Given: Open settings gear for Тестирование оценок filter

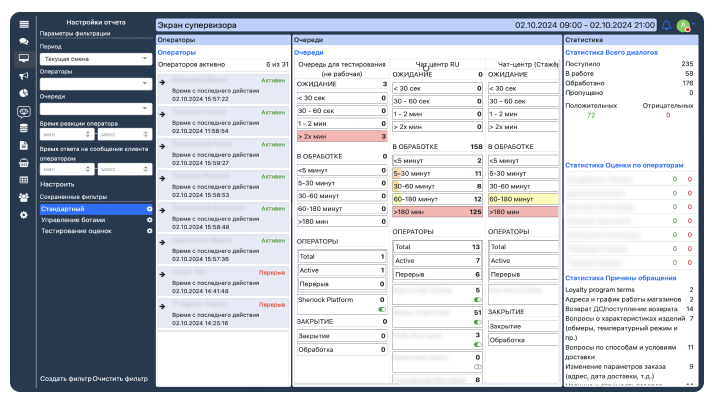Looking at the screenshot, I should pyautogui.click(x=149, y=231).
